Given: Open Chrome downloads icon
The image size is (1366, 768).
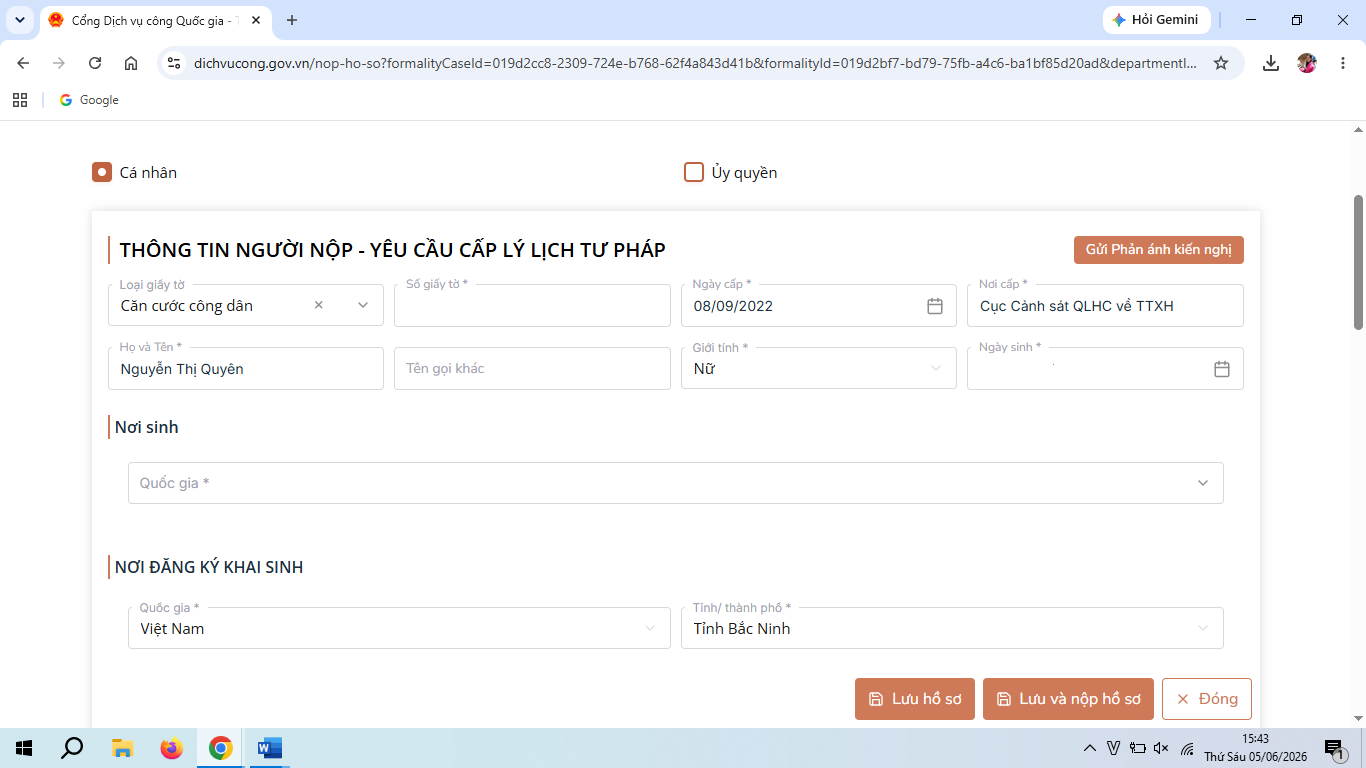Looking at the screenshot, I should [1270, 63].
